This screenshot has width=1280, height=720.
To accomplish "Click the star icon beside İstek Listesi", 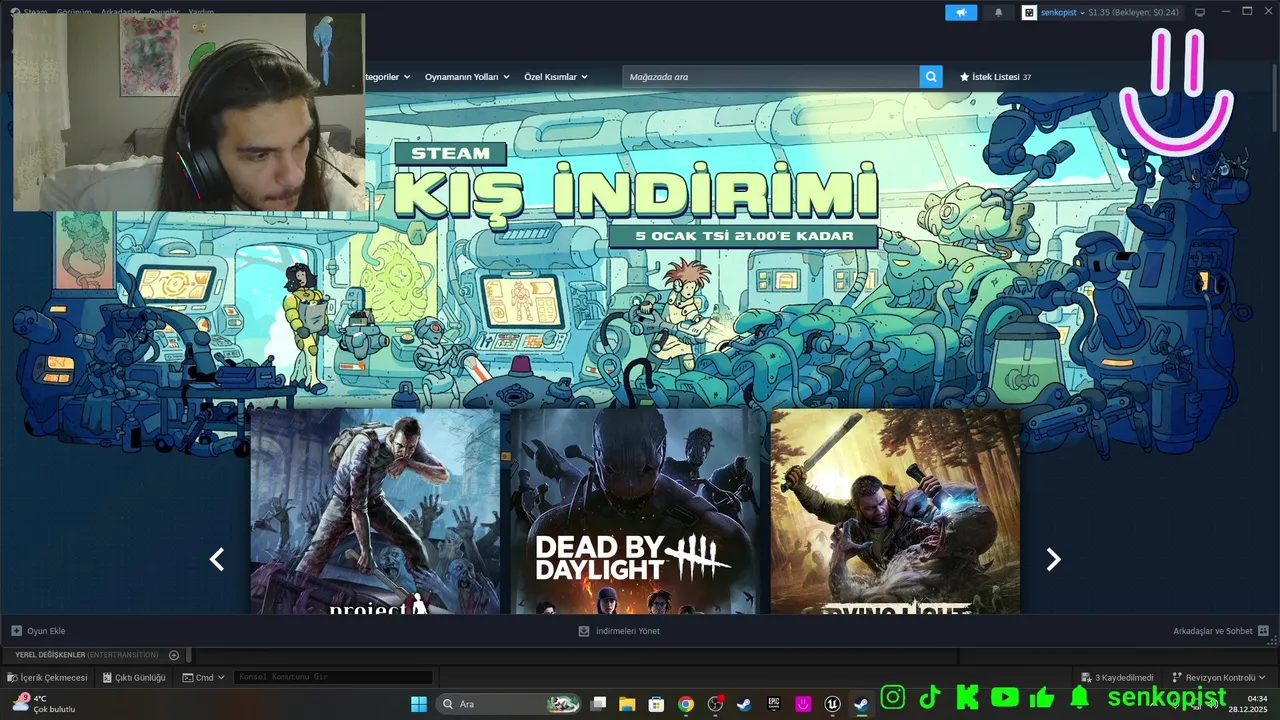I will pos(964,77).
